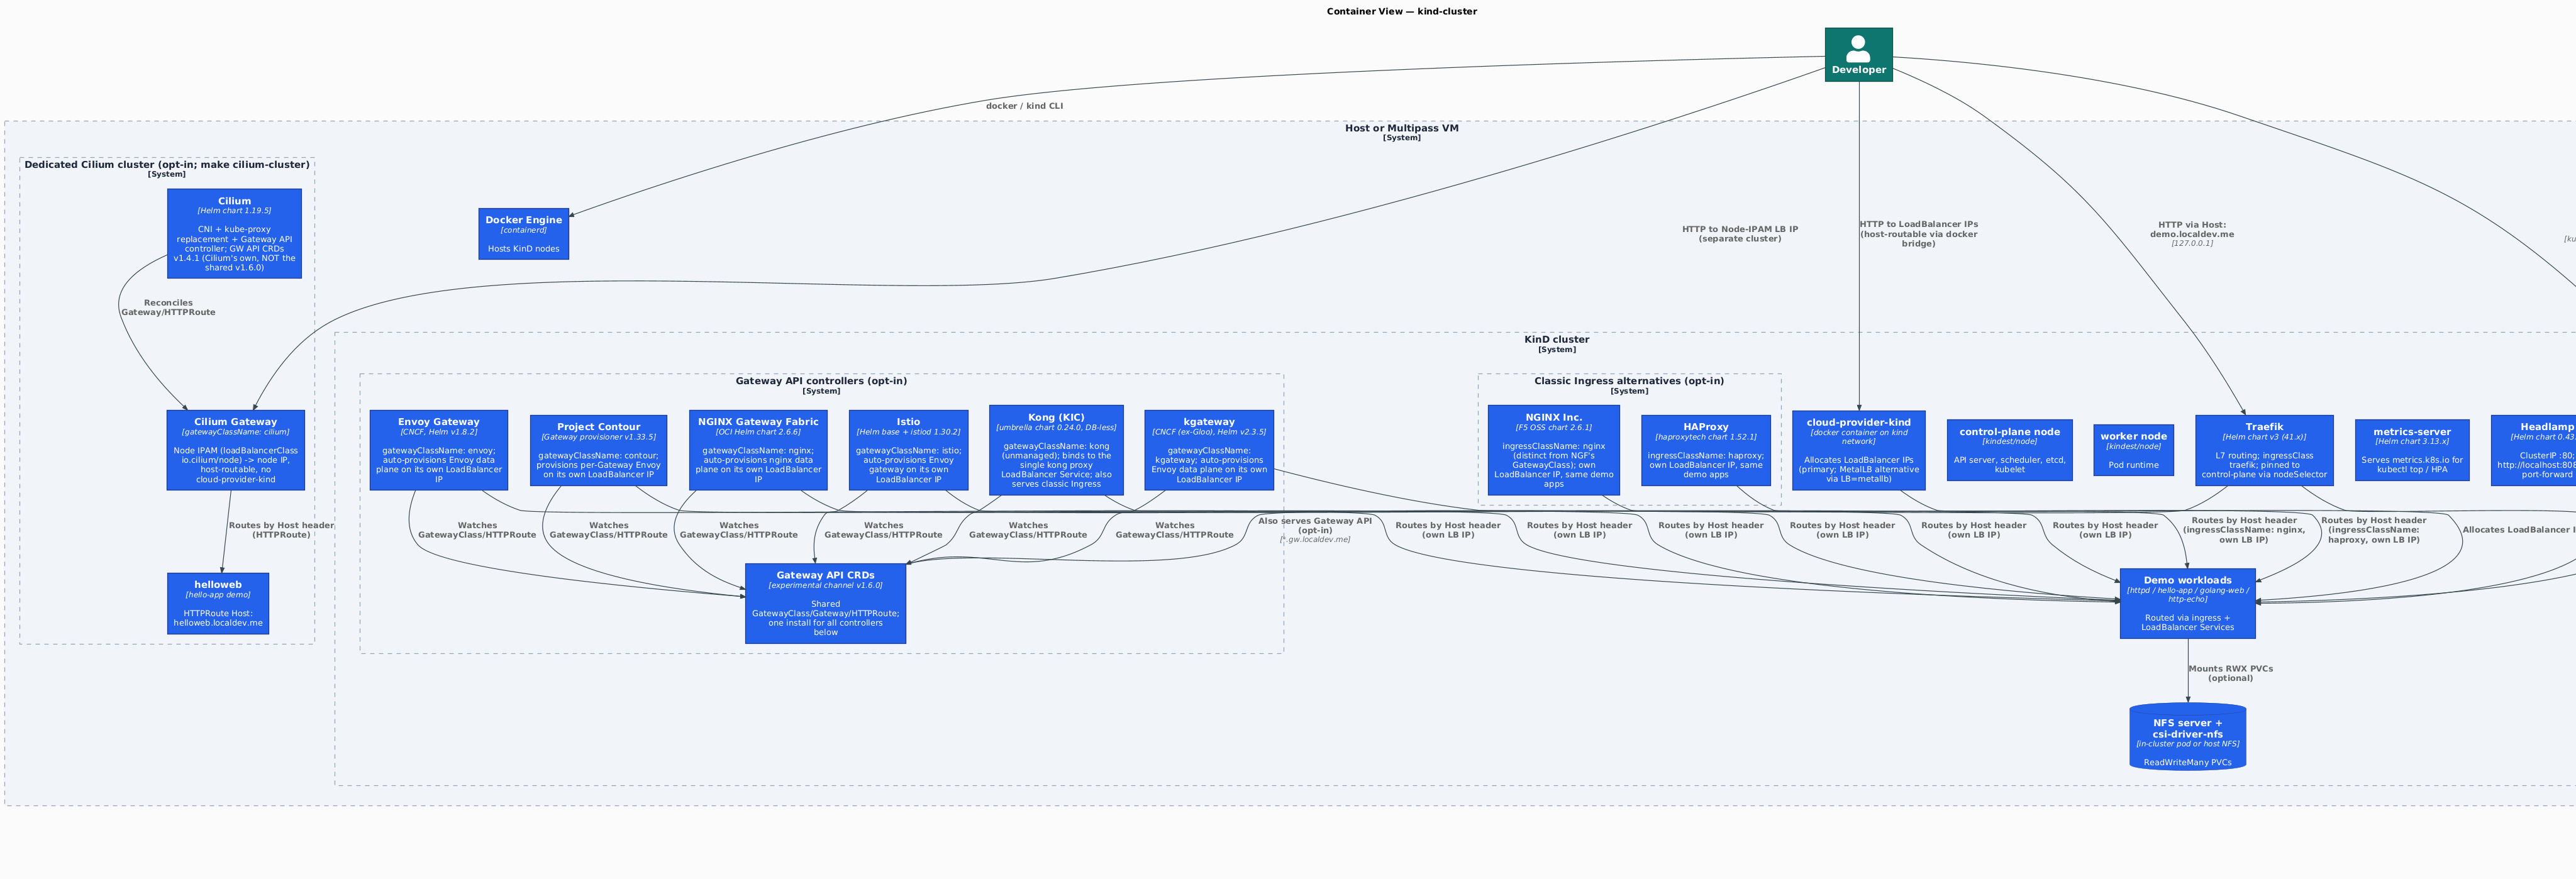Screen dimensions: 2576x879
Task: Select the cloud-provider-kind box
Action: [x=1859, y=450]
